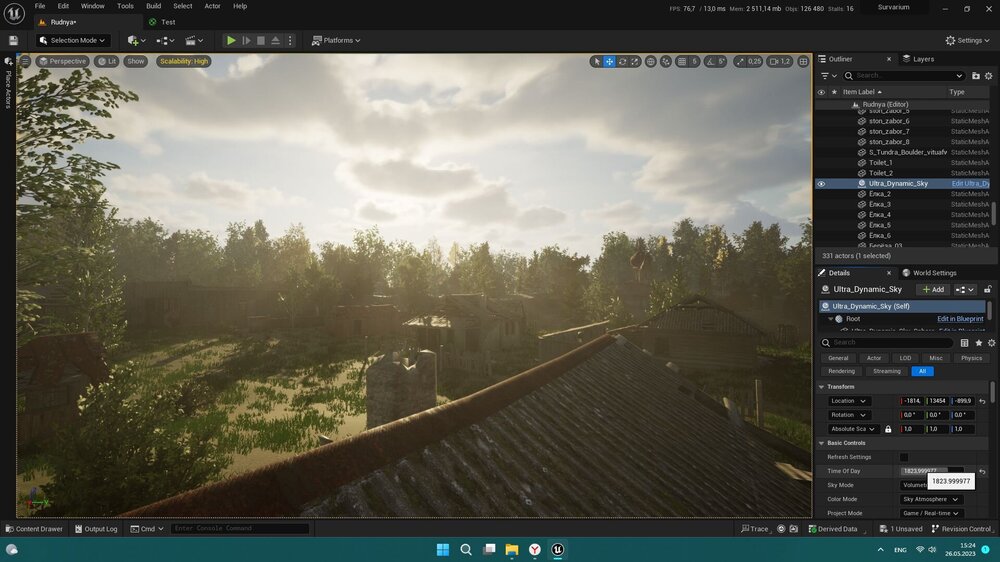Toggle the lock scale ratio padlock
The height and width of the screenshot is (562, 1000).
pyautogui.click(x=888, y=429)
